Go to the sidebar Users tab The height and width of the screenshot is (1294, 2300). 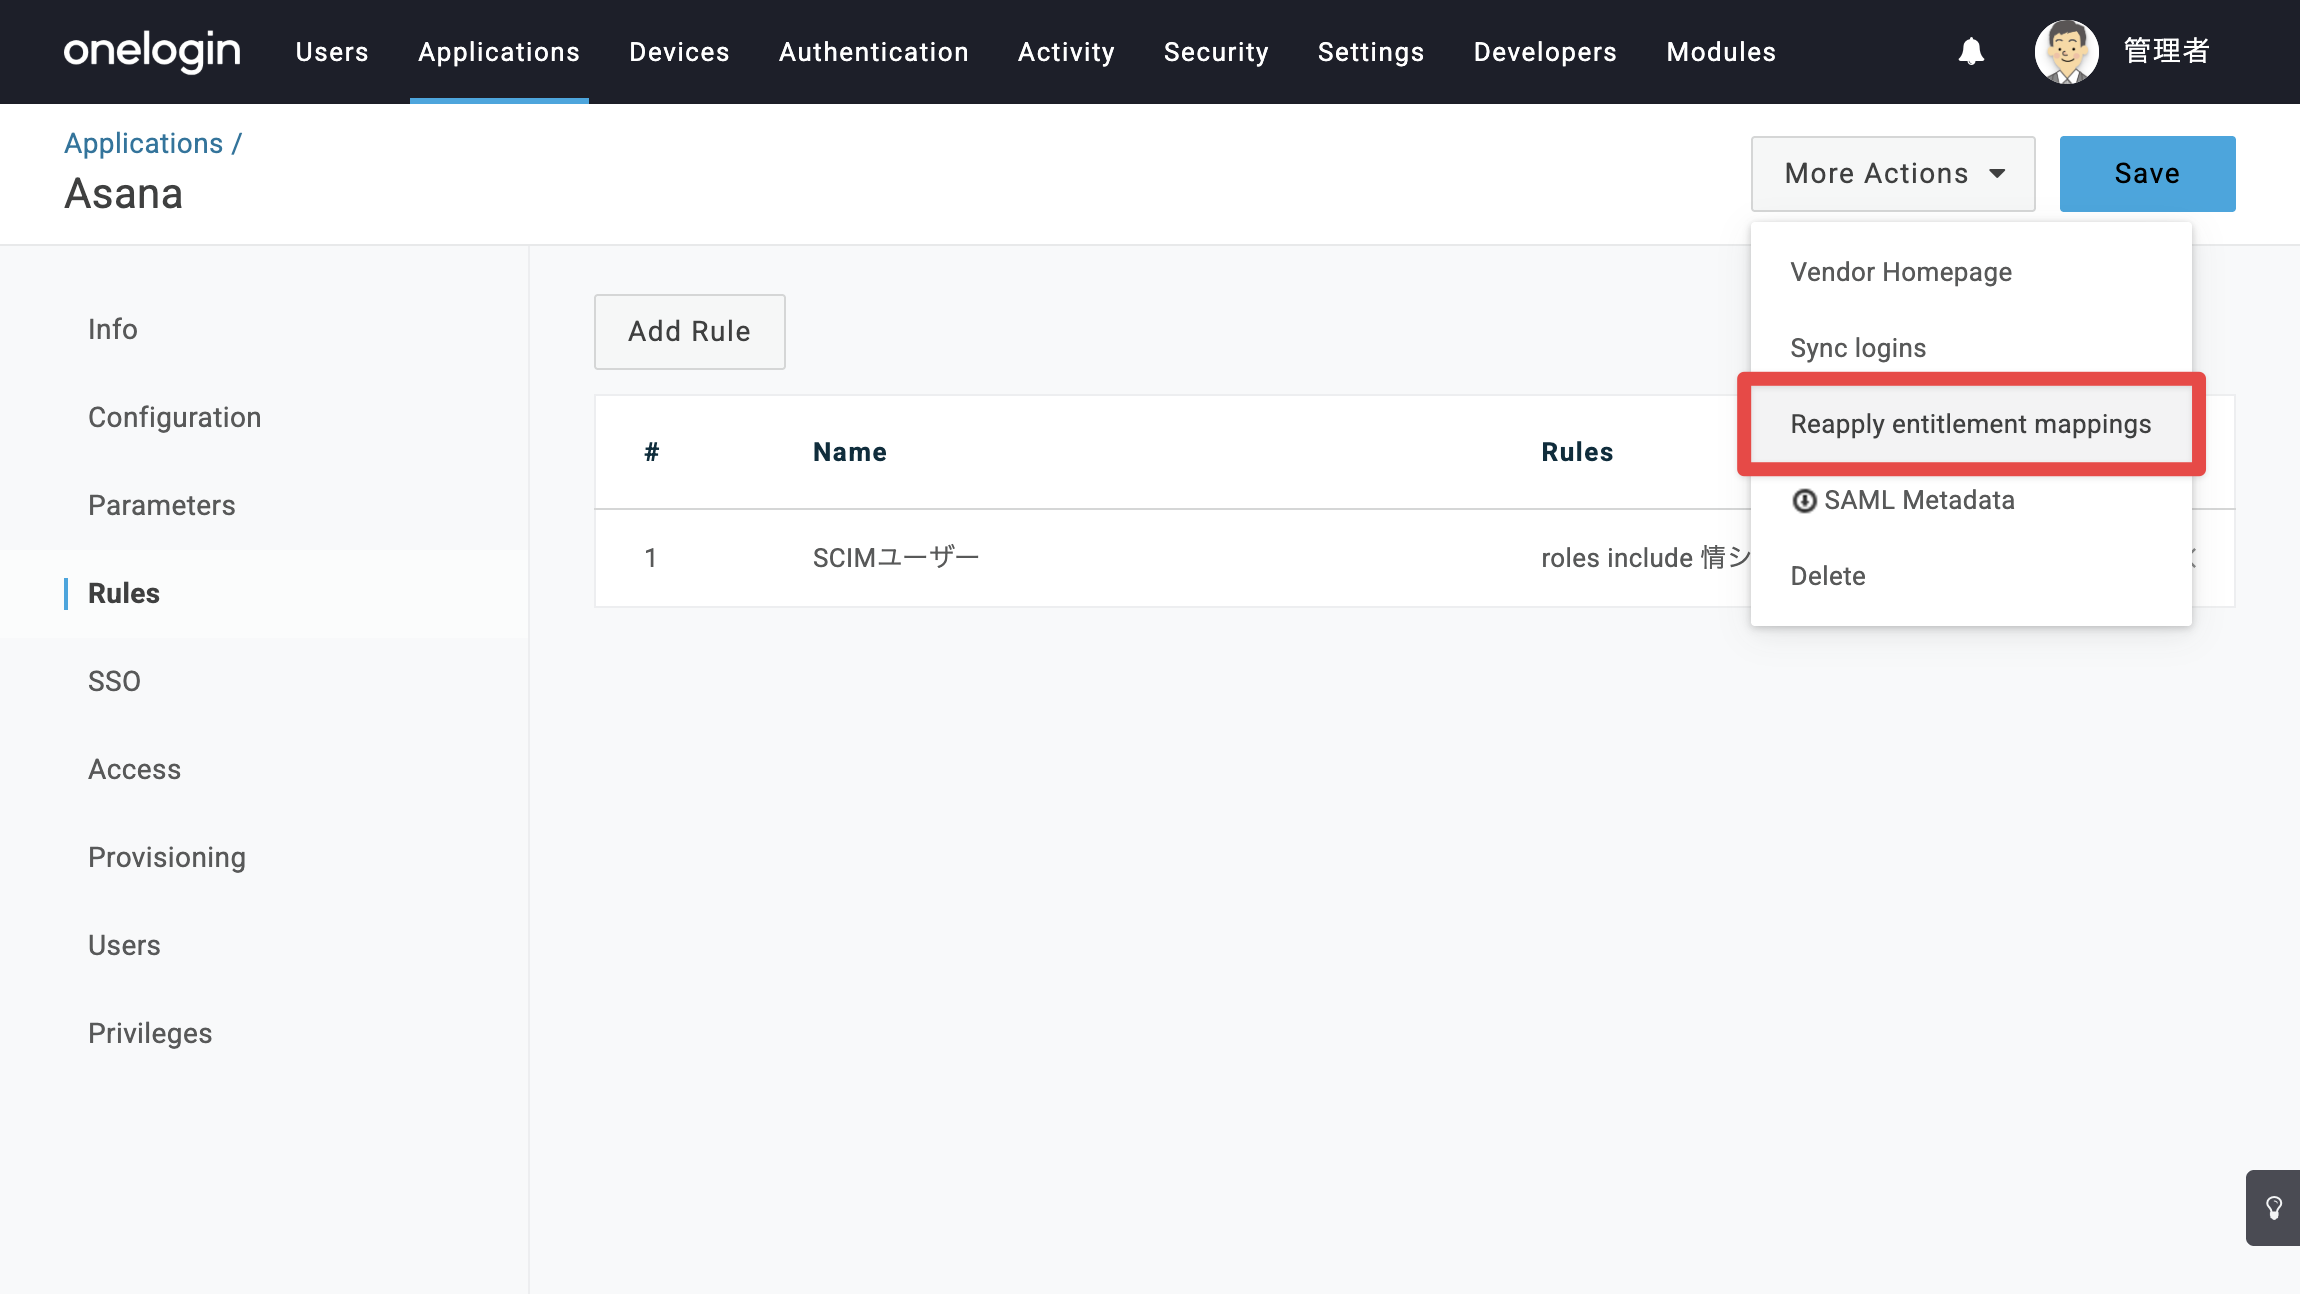pyautogui.click(x=124, y=945)
